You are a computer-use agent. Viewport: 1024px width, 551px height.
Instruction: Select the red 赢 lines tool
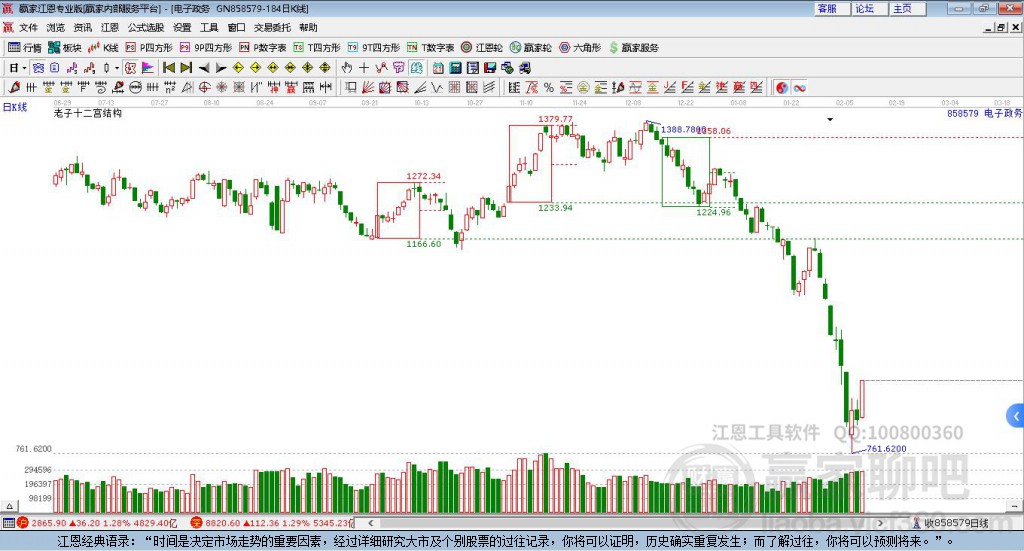click(x=739, y=87)
